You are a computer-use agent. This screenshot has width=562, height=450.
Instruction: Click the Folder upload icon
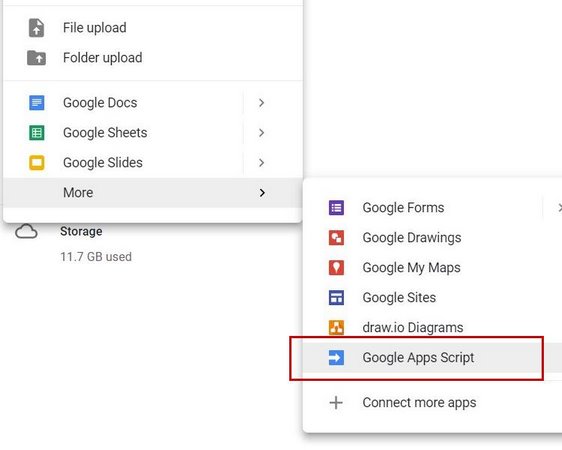[36, 58]
